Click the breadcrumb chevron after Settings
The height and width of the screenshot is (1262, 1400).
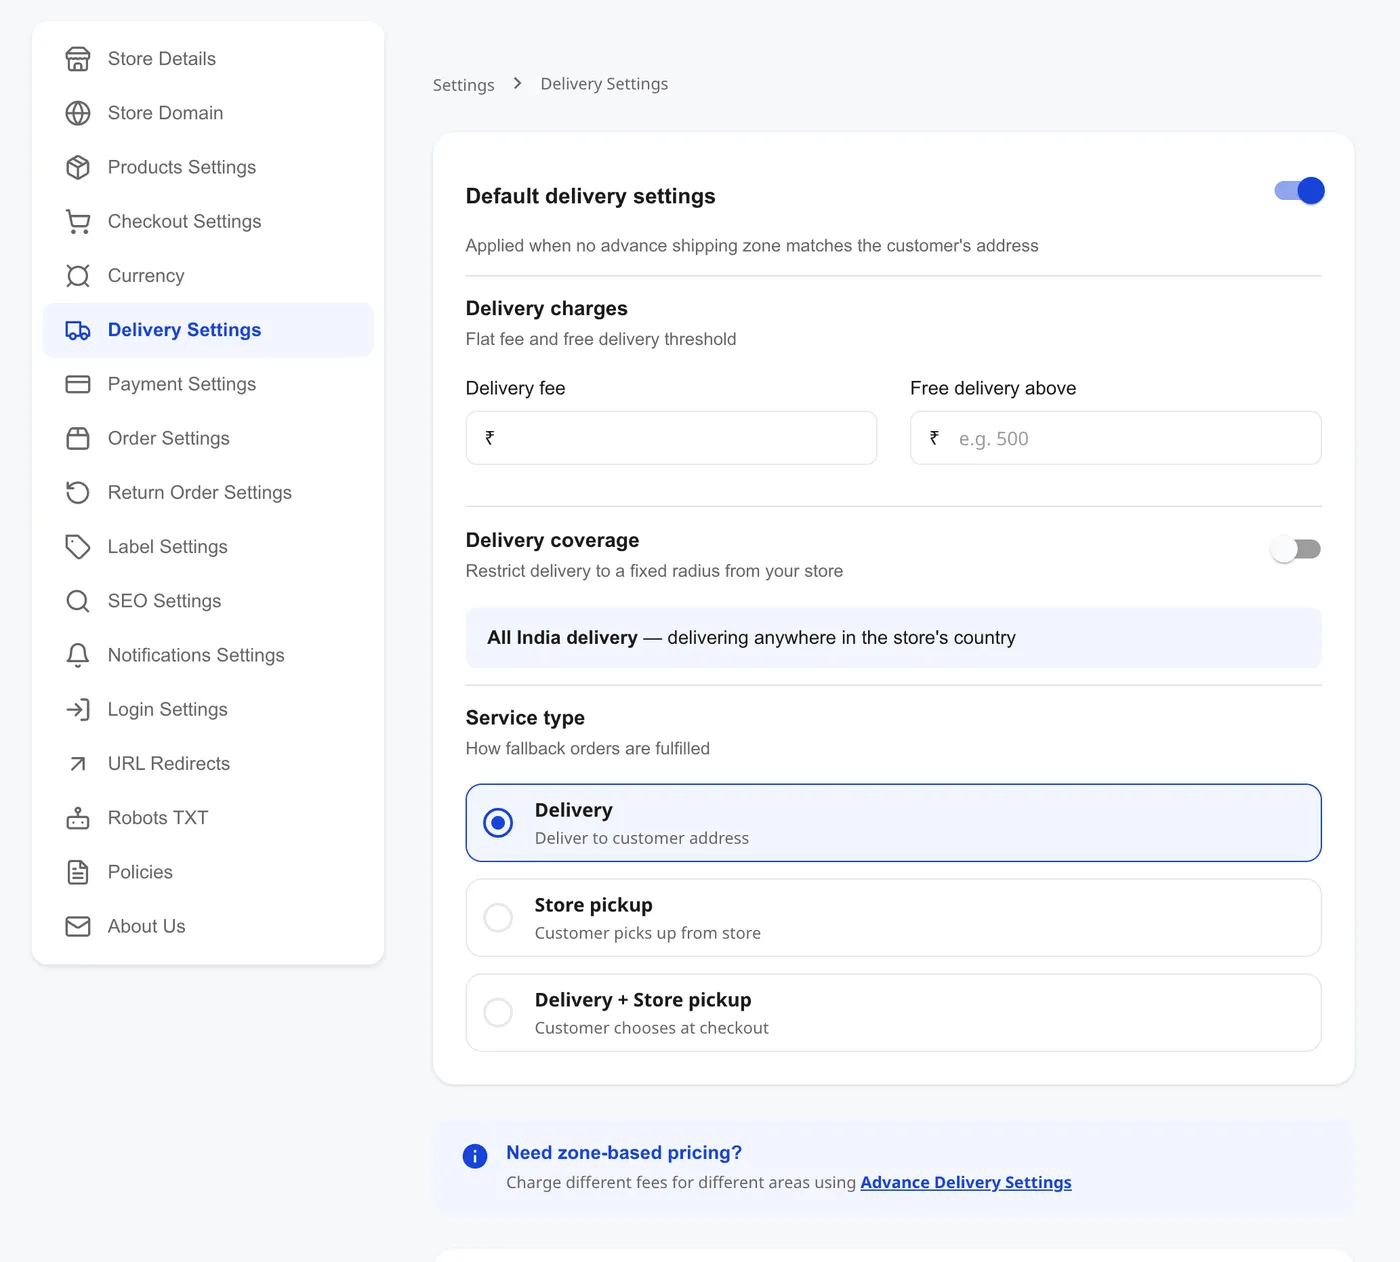(x=517, y=84)
